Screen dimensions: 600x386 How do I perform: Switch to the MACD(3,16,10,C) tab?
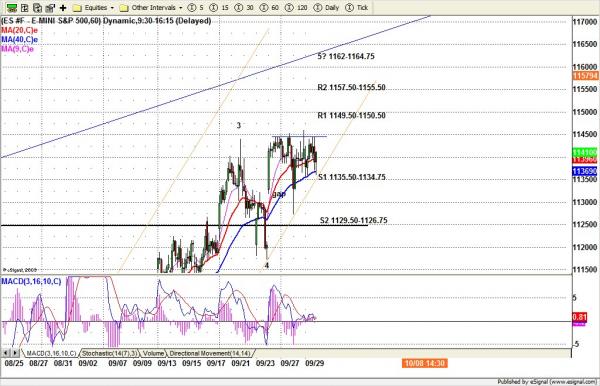pos(51,353)
